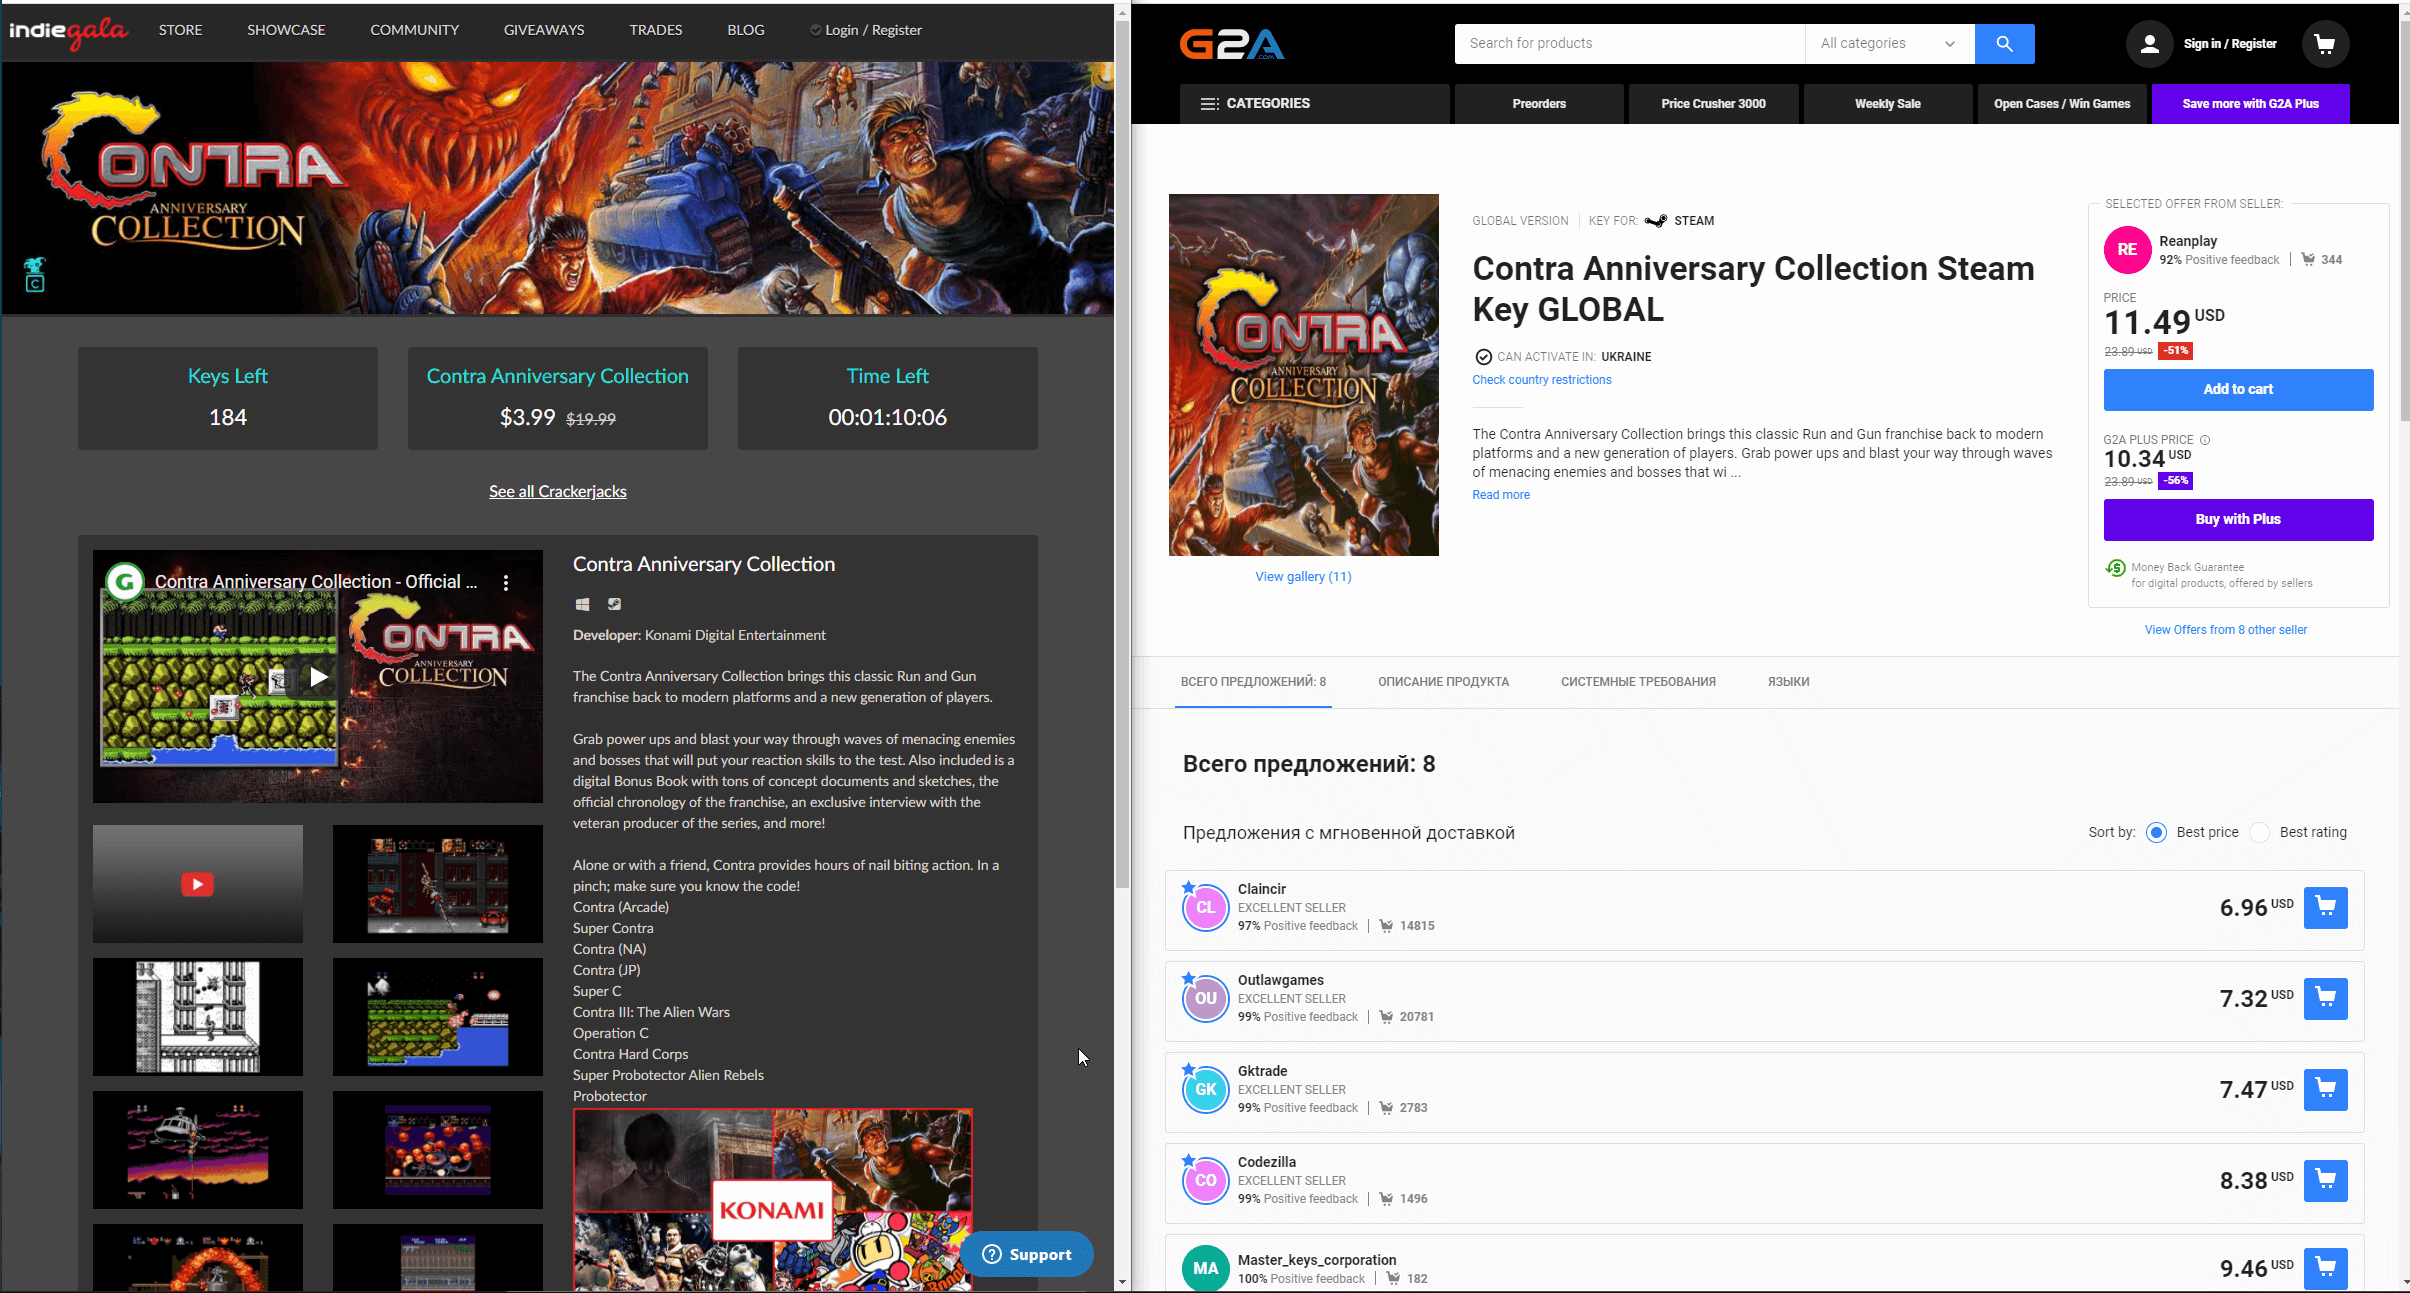
Task: Open the BLOG menu on IndieGala
Action: click(x=746, y=30)
